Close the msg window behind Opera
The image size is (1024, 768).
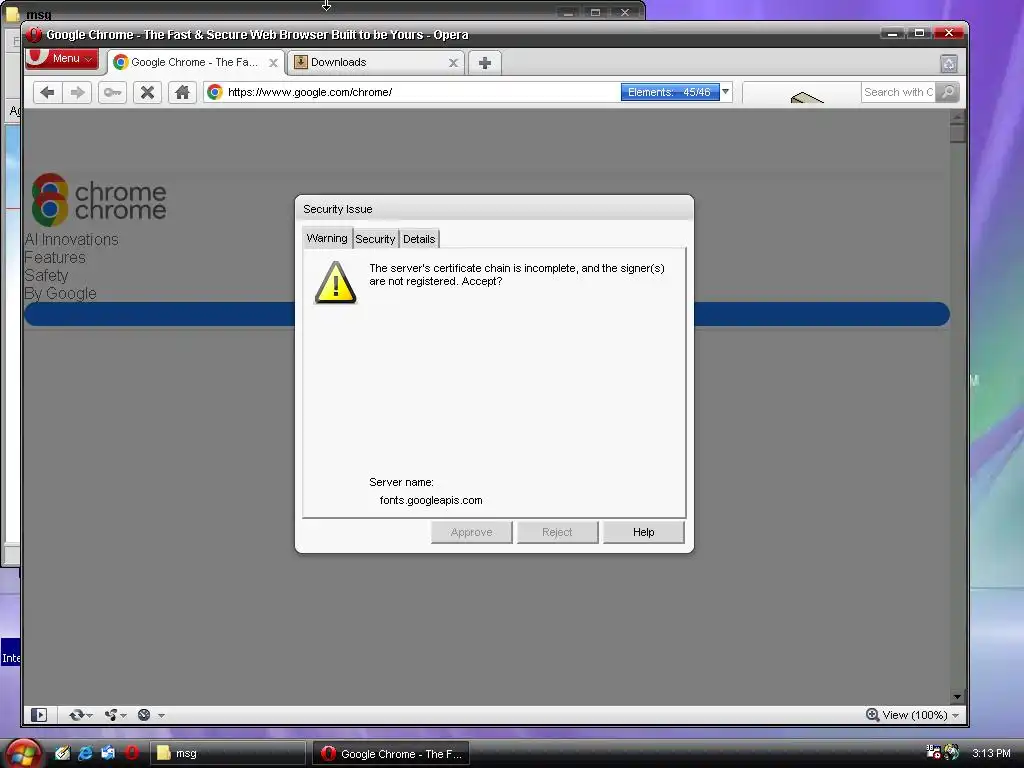click(x=625, y=12)
